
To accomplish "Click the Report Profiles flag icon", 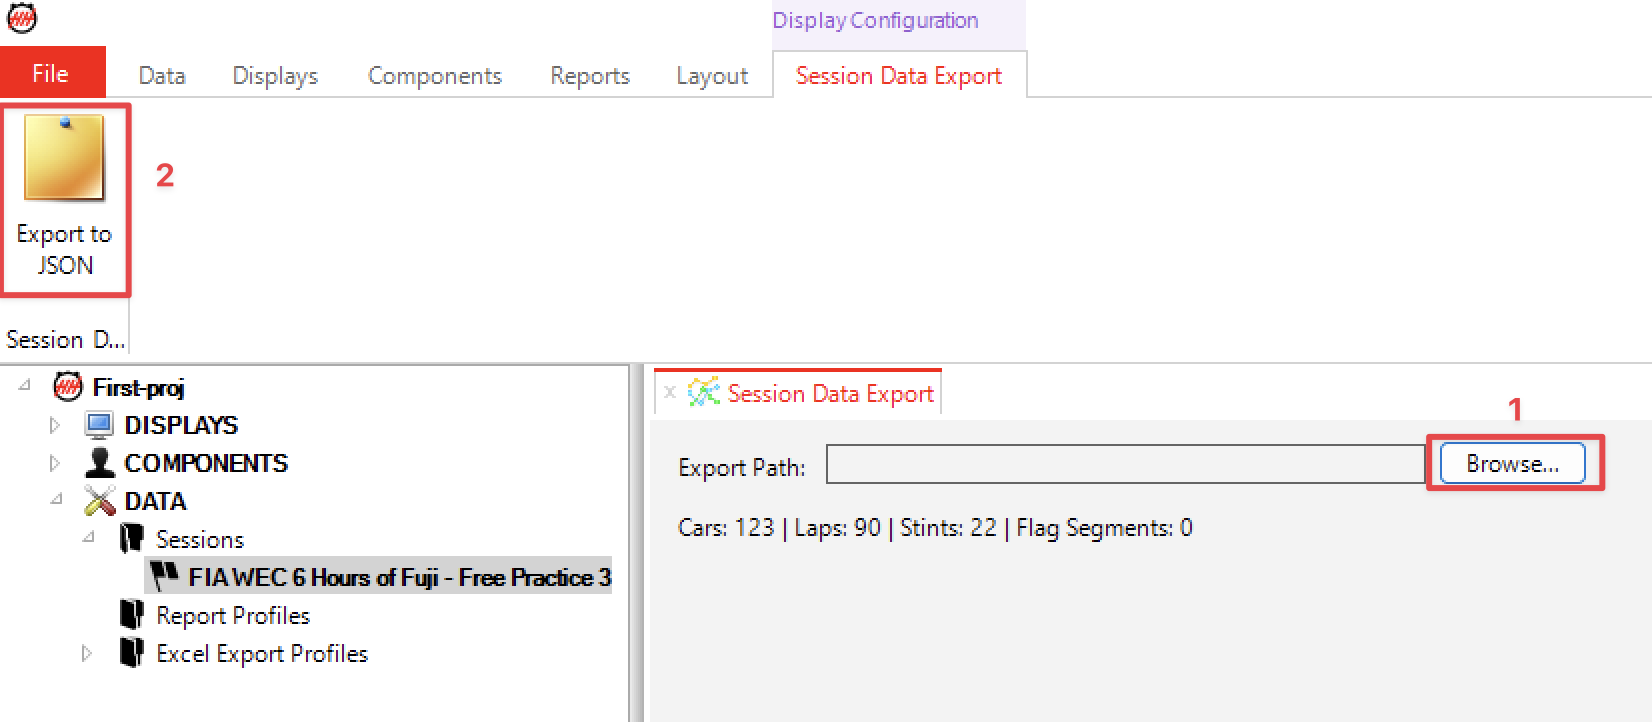I will pos(131,615).
